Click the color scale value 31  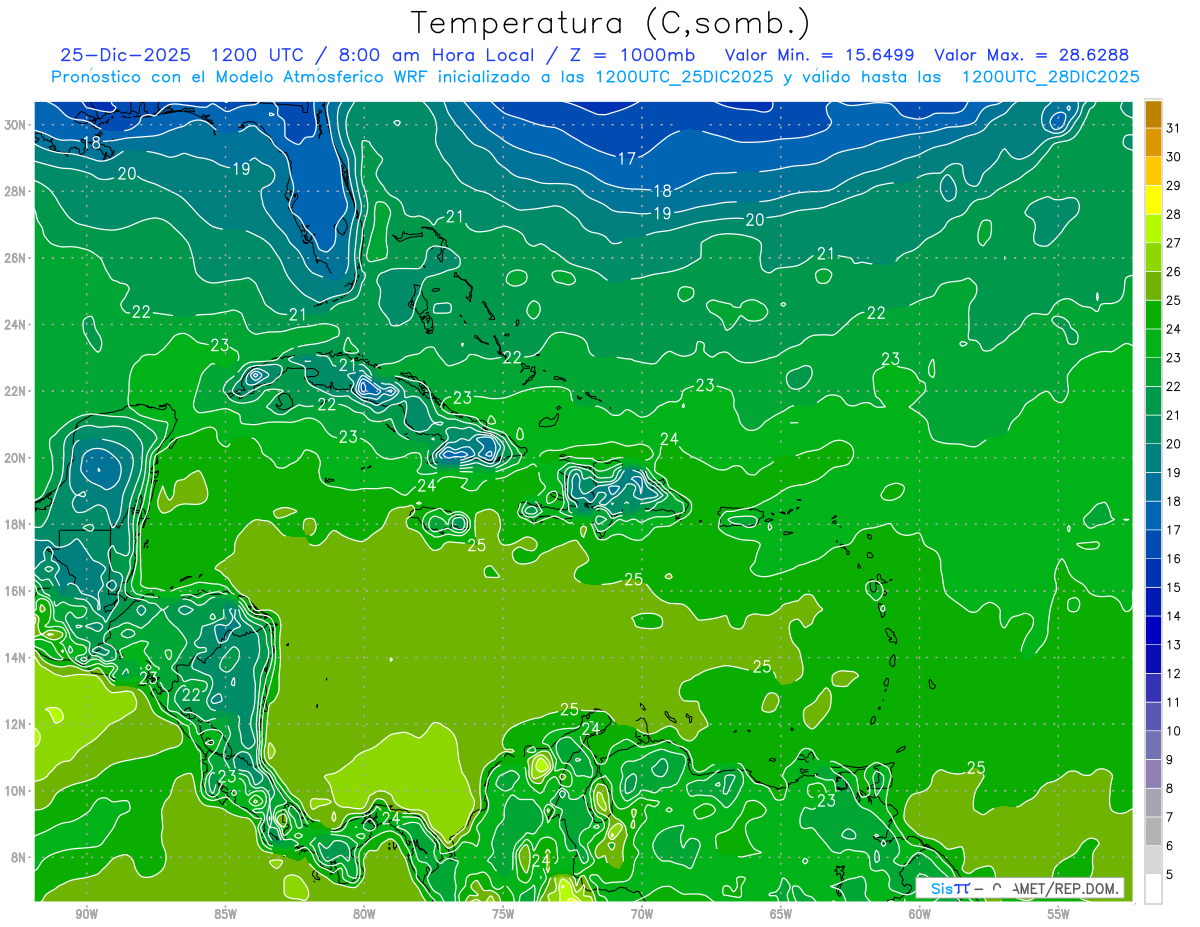pos(1174,128)
